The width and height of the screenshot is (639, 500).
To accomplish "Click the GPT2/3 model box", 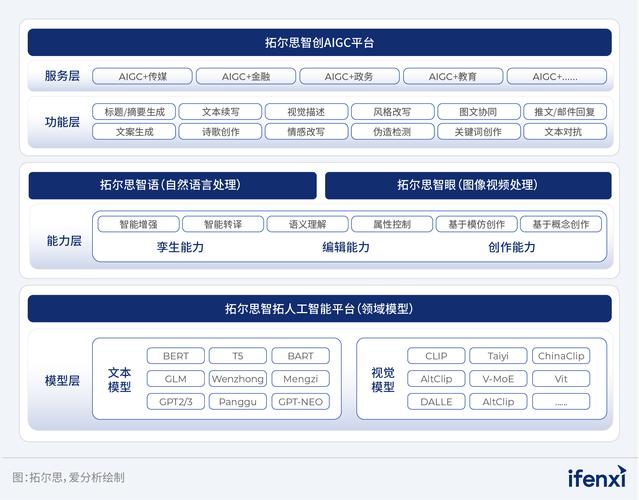I will (x=176, y=401).
